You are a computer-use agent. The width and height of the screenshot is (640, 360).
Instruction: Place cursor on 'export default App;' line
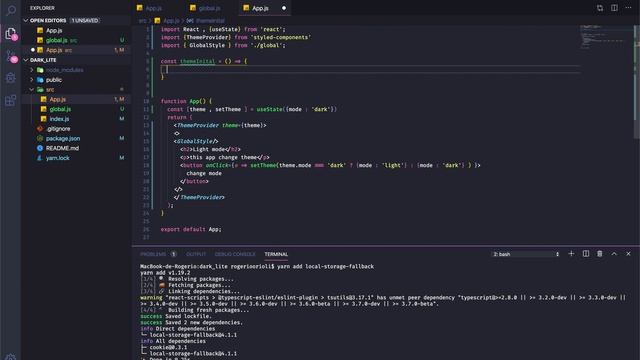[x=191, y=229]
